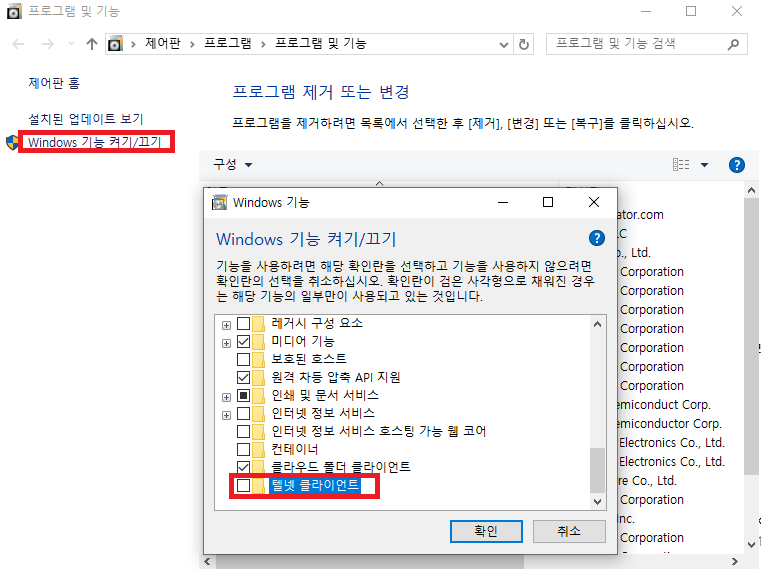Open 제어판 홈 link
761x569 pixels.
tap(54, 83)
